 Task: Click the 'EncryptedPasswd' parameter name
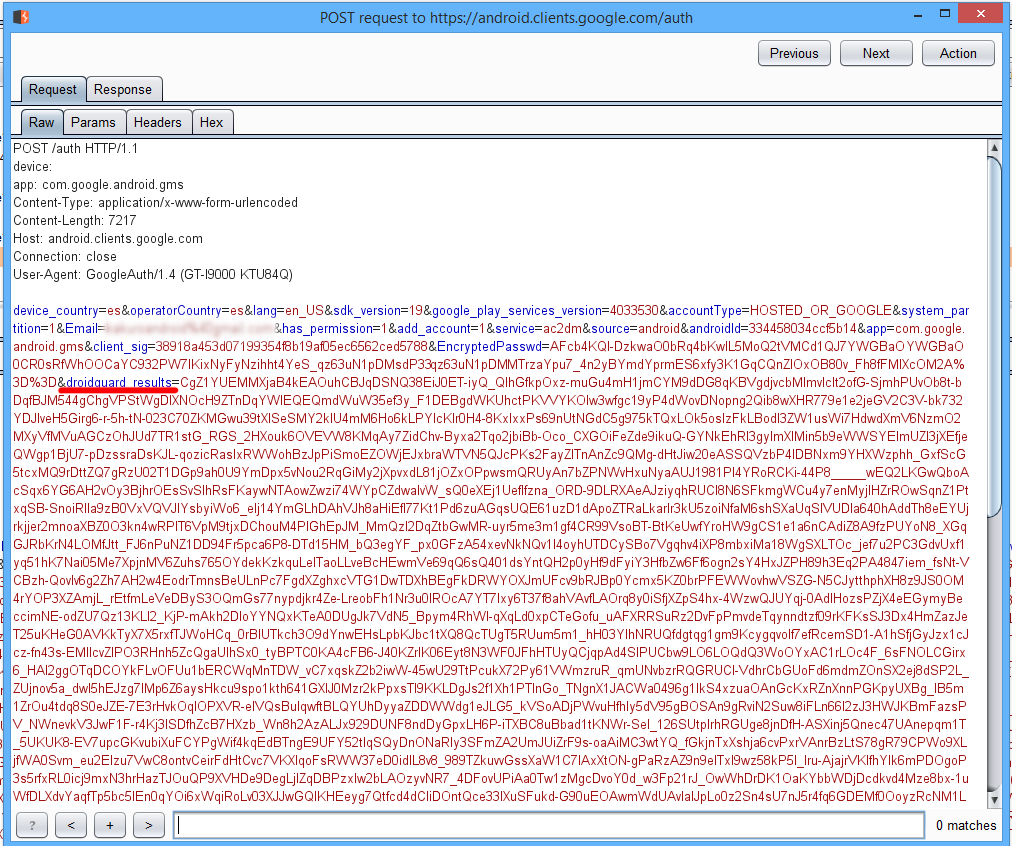coord(489,347)
